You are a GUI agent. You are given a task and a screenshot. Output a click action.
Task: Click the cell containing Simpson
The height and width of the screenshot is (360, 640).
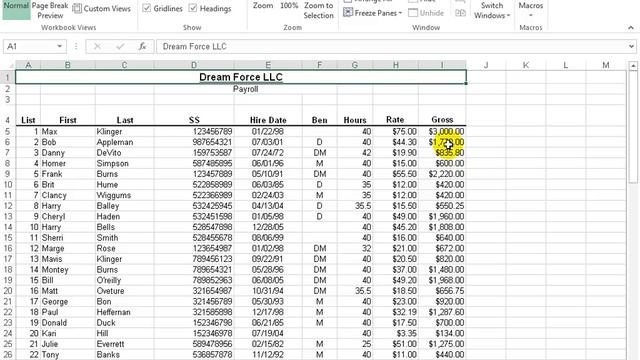coord(124,163)
